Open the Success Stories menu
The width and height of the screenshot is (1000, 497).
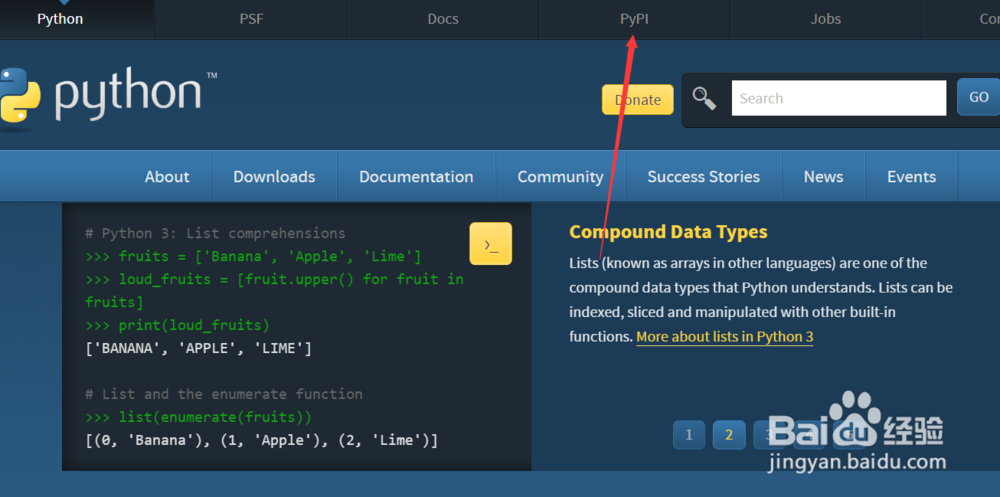point(703,177)
